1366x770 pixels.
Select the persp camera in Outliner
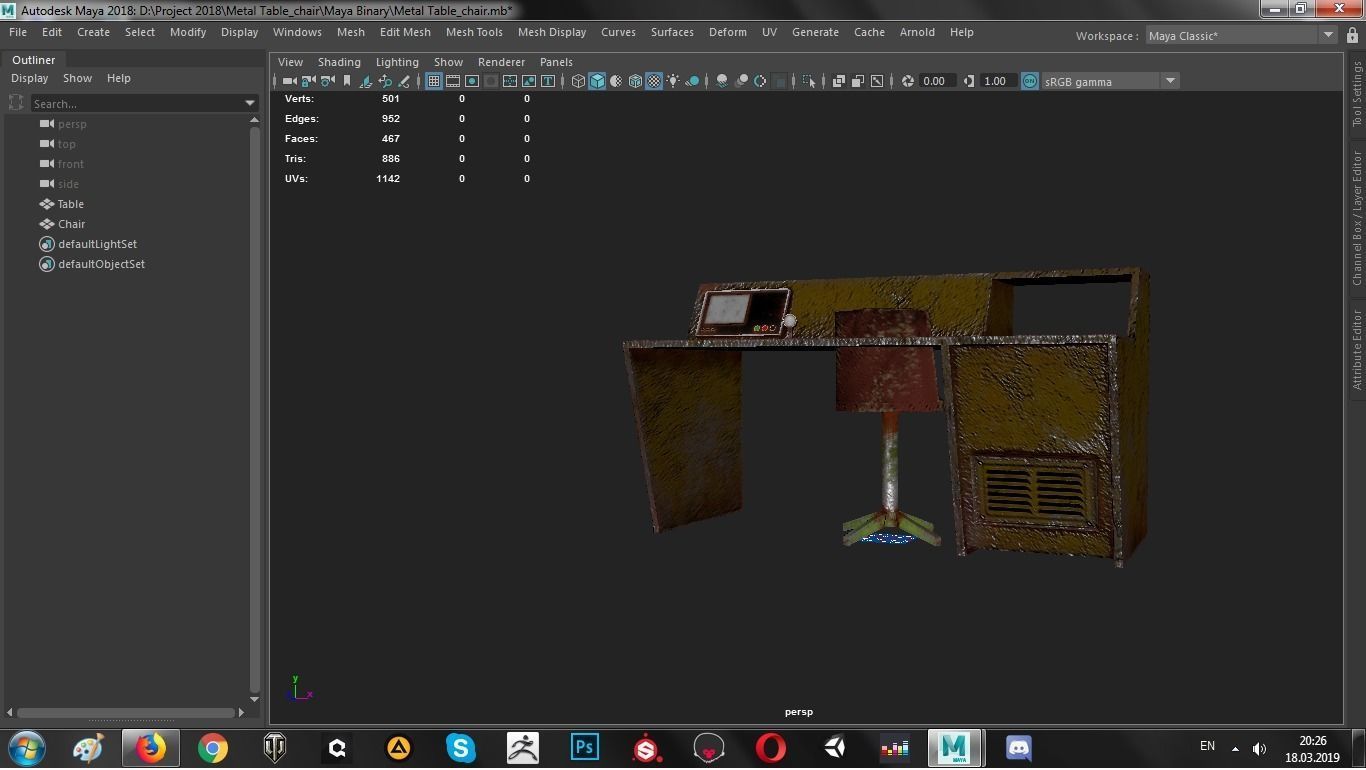point(72,124)
